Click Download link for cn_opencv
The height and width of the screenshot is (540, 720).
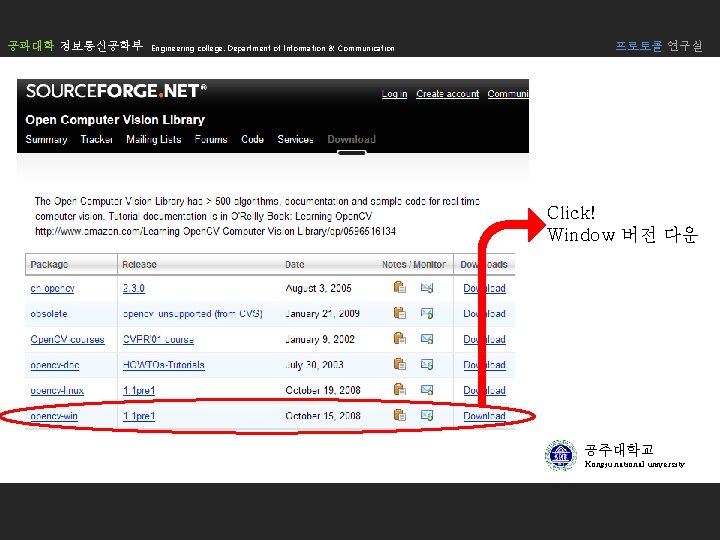click(x=484, y=288)
